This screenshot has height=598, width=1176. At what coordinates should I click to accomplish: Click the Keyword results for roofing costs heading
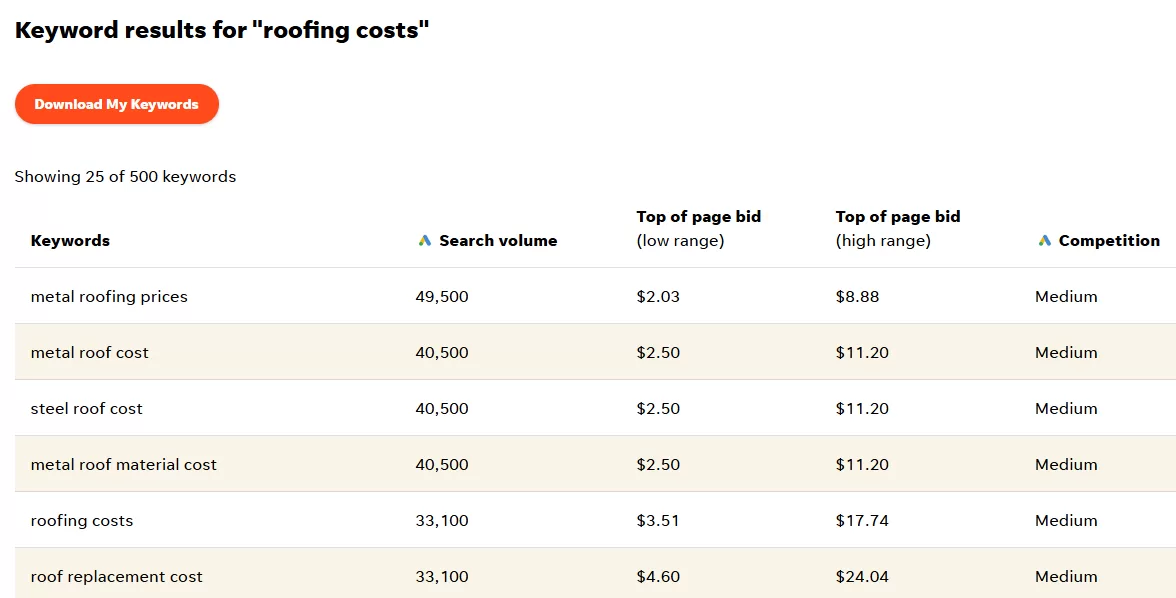[222, 30]
